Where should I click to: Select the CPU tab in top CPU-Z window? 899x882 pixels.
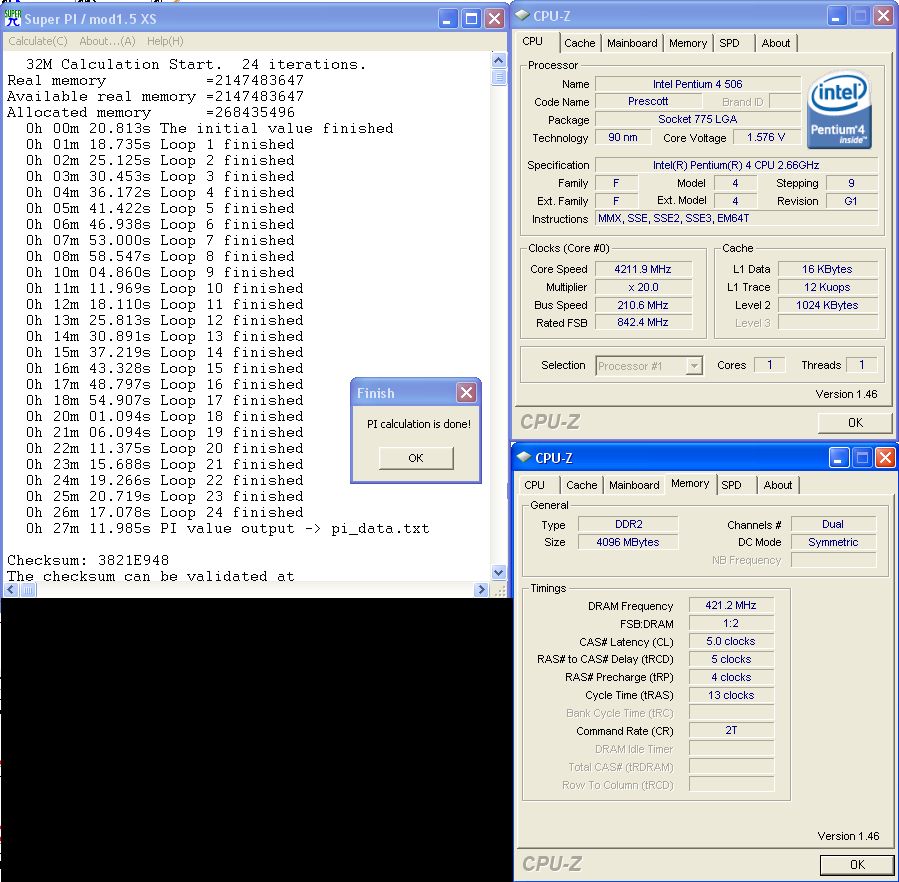[x=533, y=42]
